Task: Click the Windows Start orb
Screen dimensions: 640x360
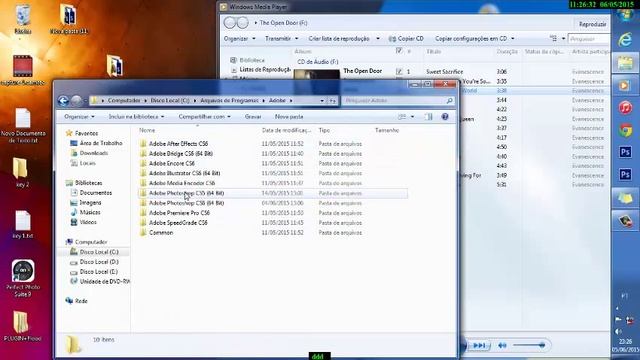Action: pos(625,16)
